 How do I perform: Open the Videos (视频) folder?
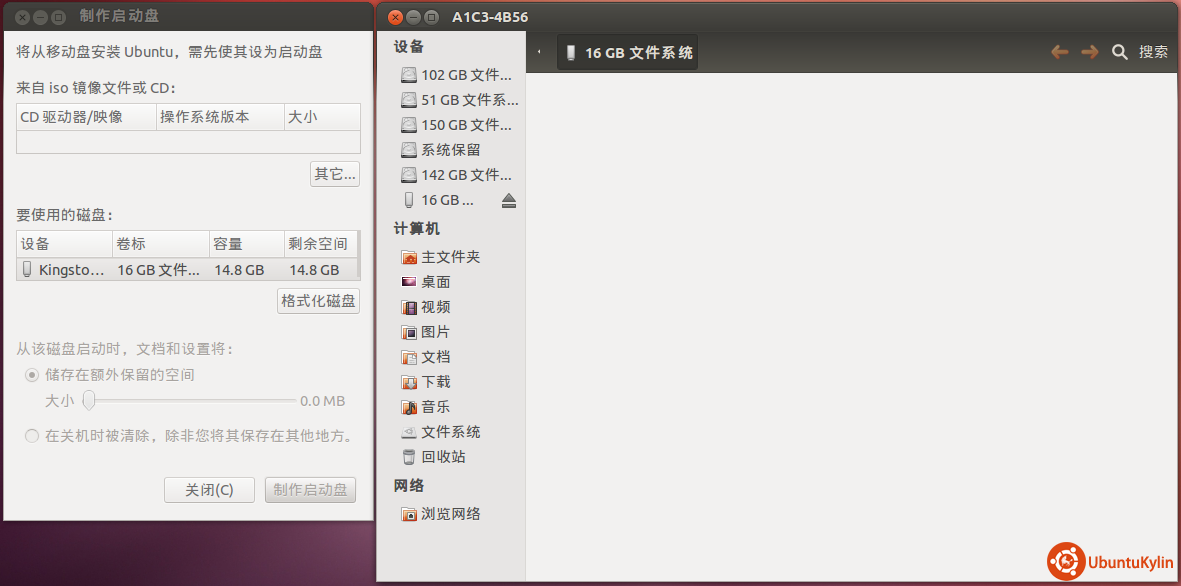click(x=434, y=307)
